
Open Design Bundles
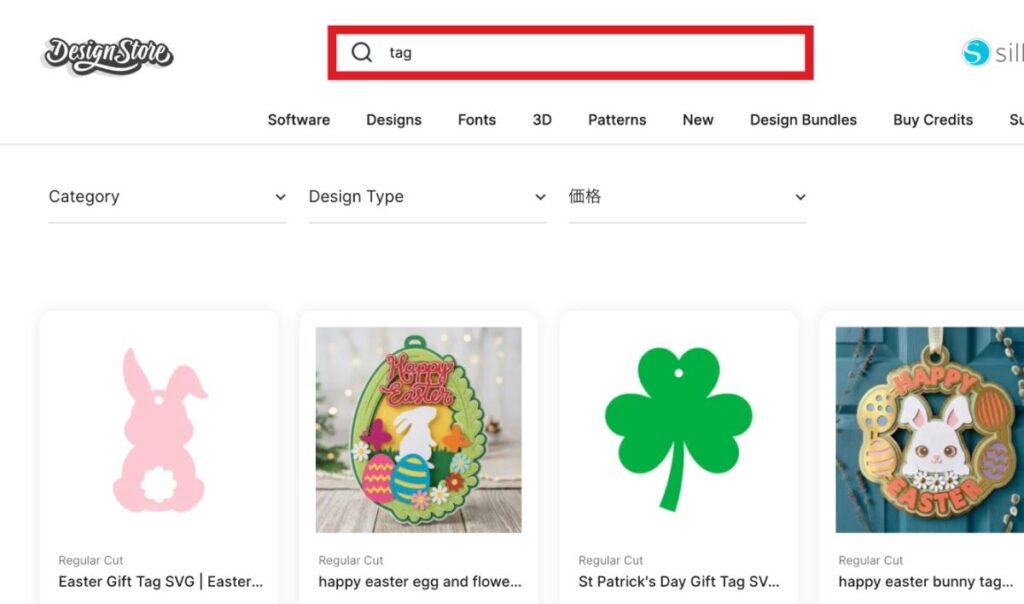click(803, 120)
